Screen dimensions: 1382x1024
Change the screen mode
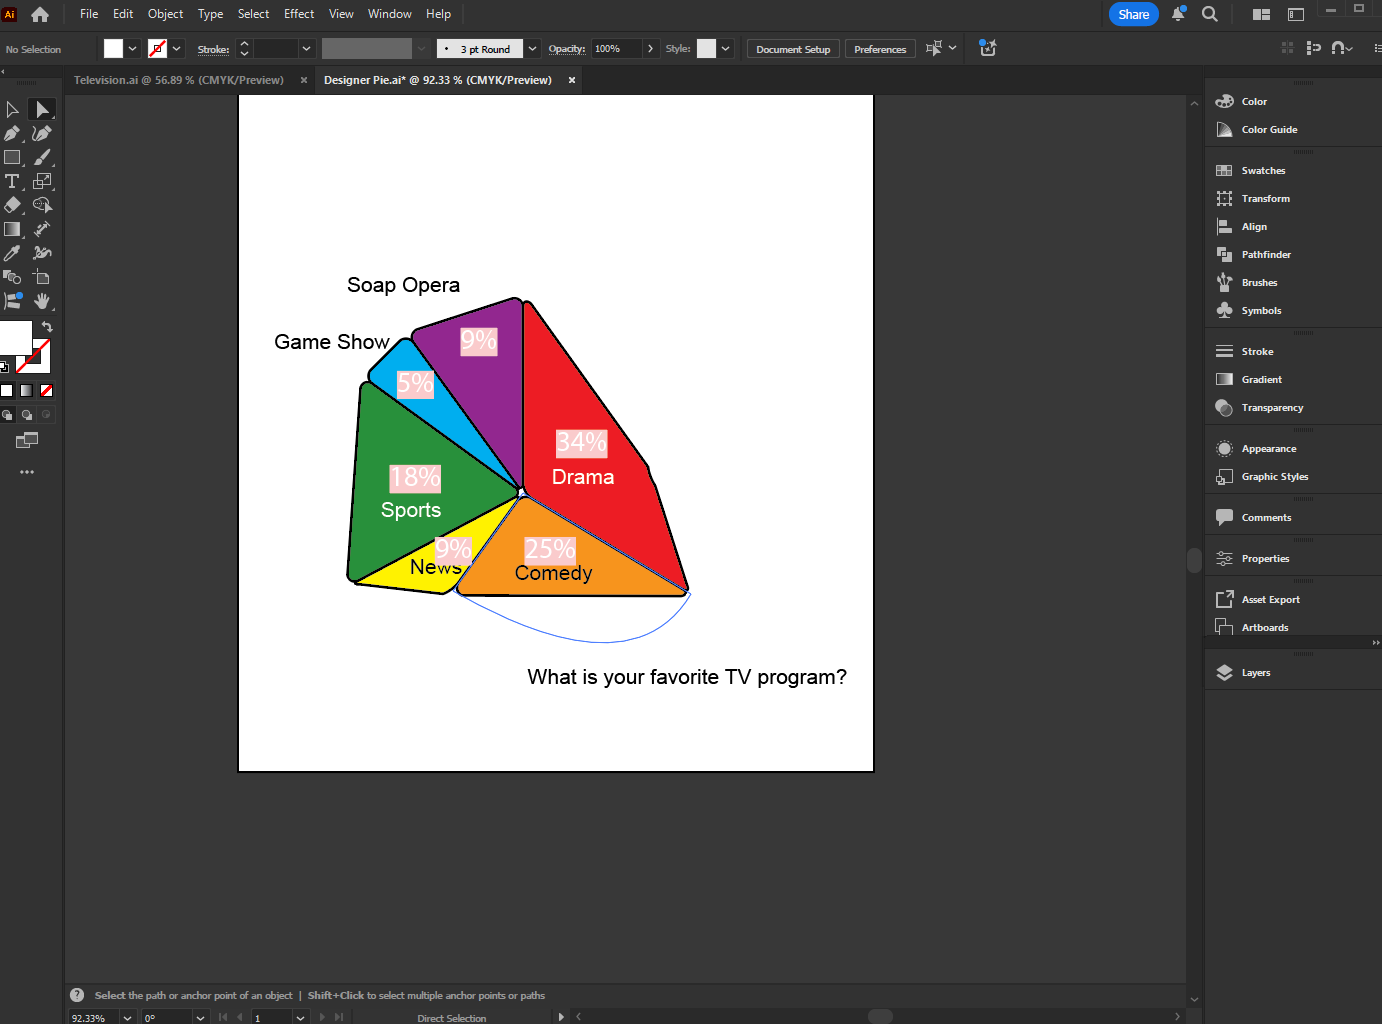tap(27, 440)
